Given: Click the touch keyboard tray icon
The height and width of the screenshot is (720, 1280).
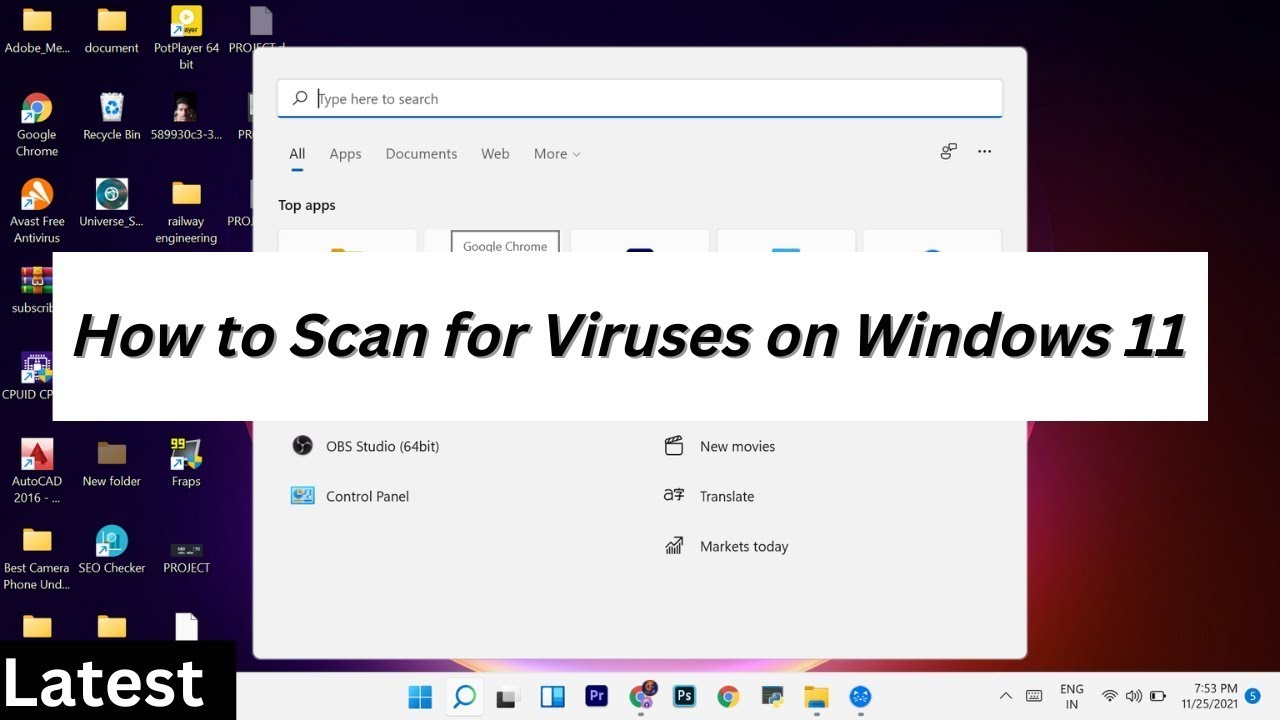Looking at the screenshot, I should tap(1034, 696).
